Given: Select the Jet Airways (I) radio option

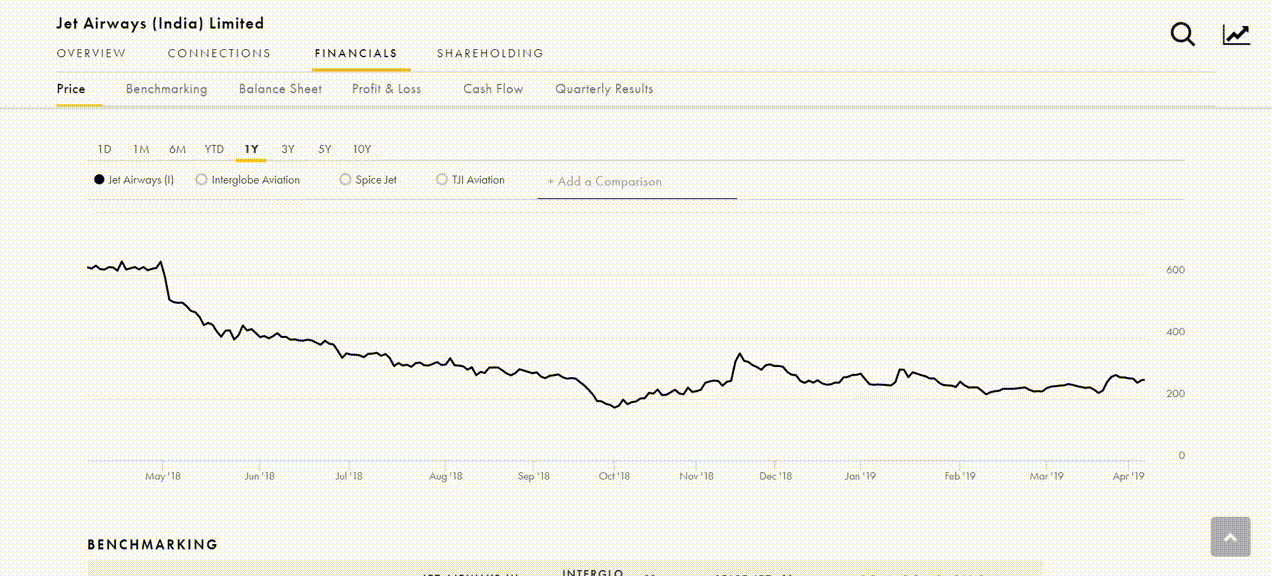Looking at the screenshot, I should point(99,180).
